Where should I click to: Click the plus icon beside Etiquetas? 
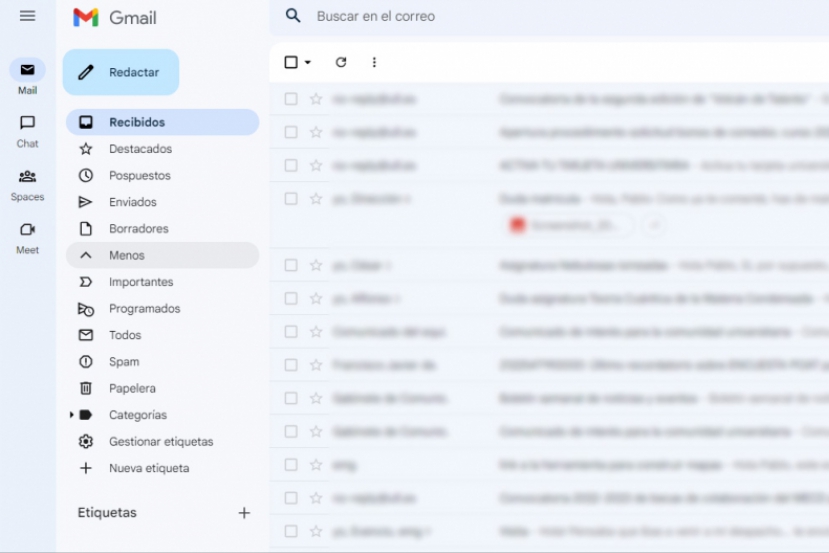244,513
